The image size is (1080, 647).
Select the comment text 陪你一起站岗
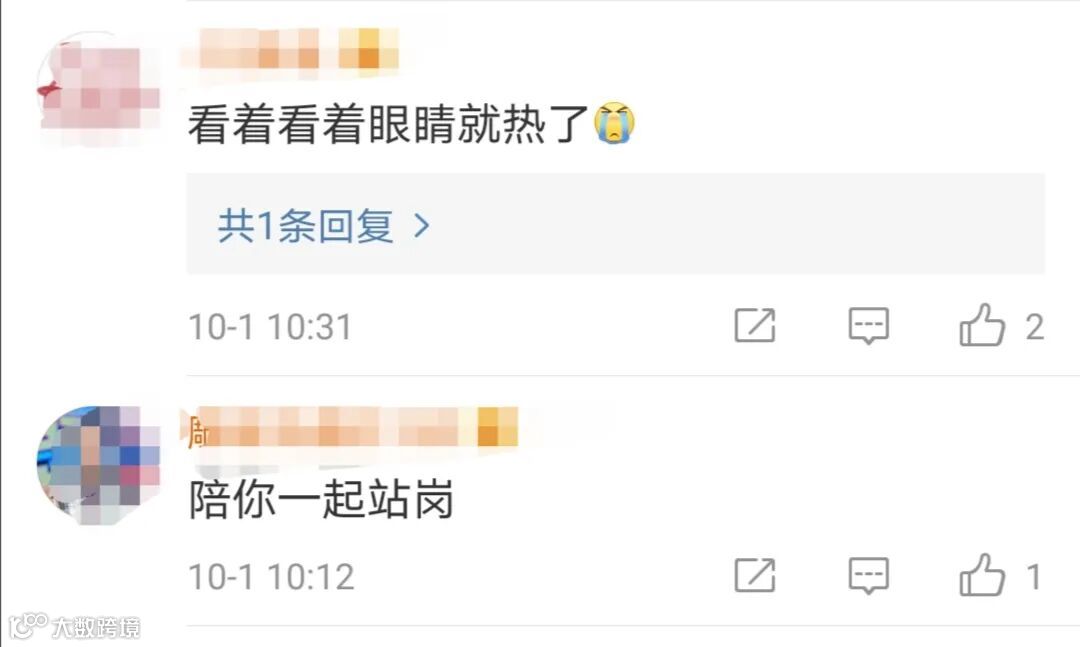coord(322,500)
